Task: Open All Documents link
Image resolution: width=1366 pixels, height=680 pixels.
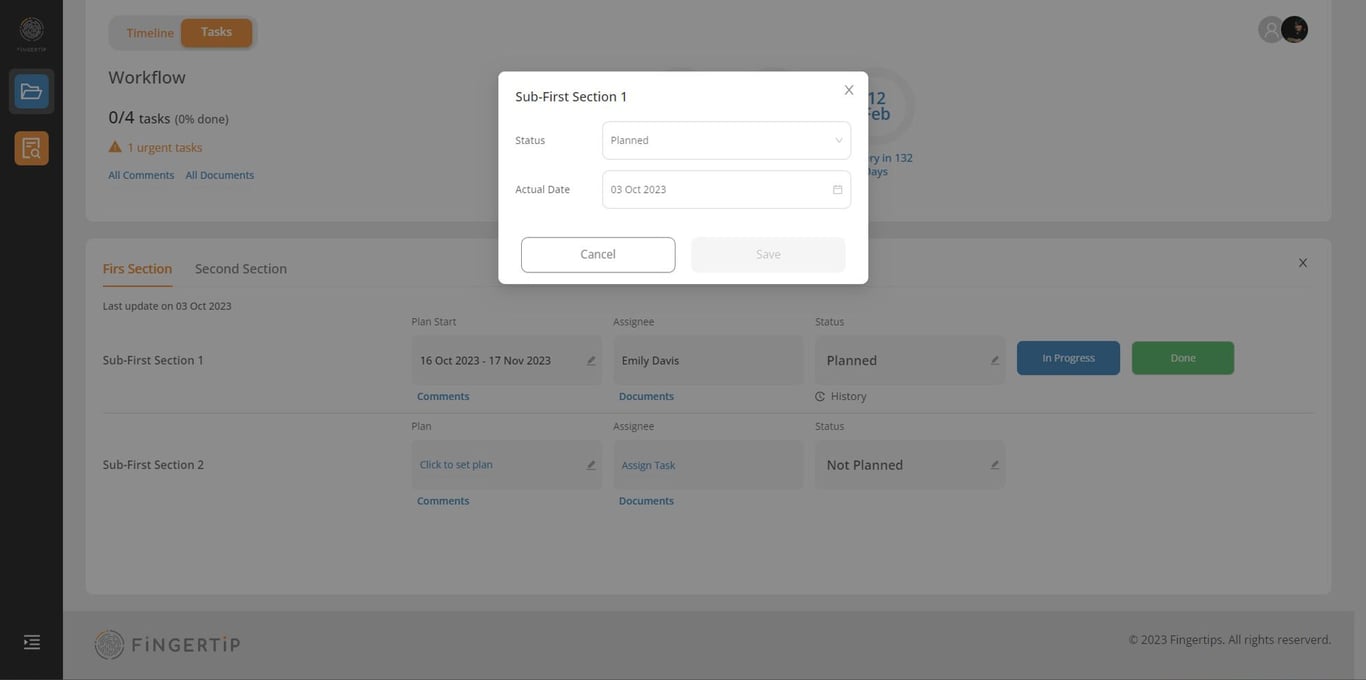Action: (220, 175)
